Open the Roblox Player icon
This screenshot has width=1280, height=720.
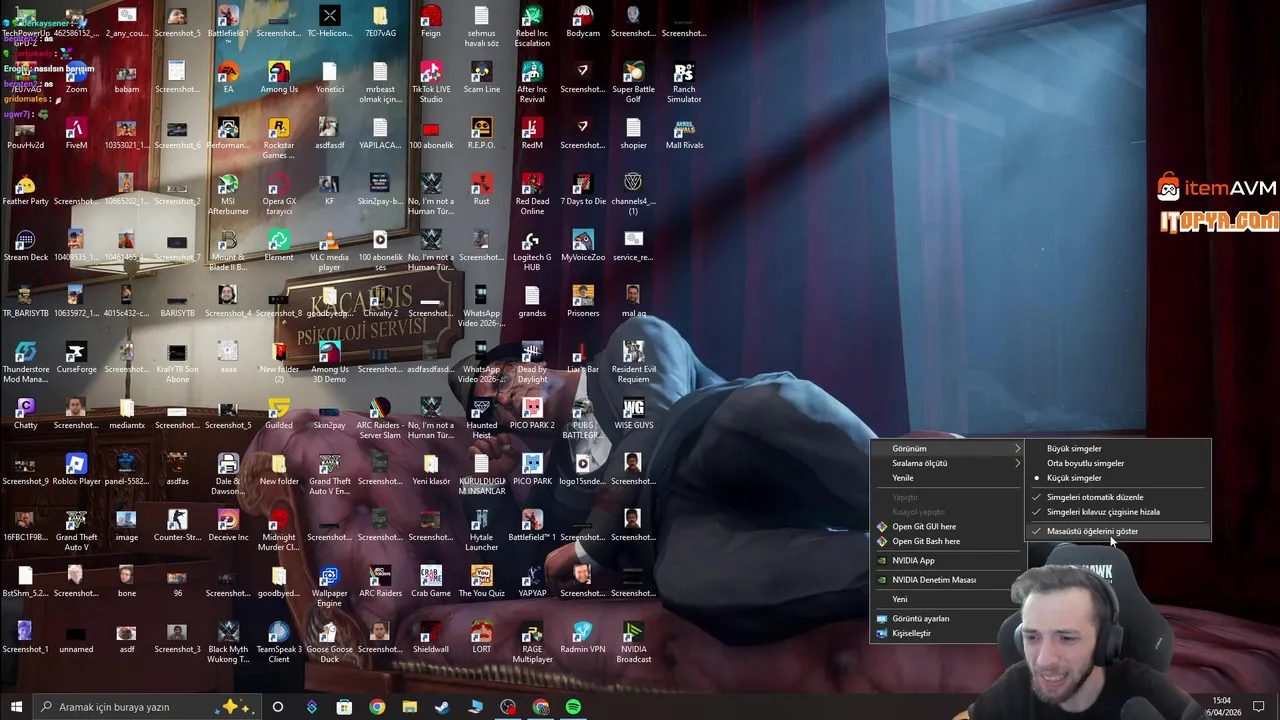pos(77,470)
